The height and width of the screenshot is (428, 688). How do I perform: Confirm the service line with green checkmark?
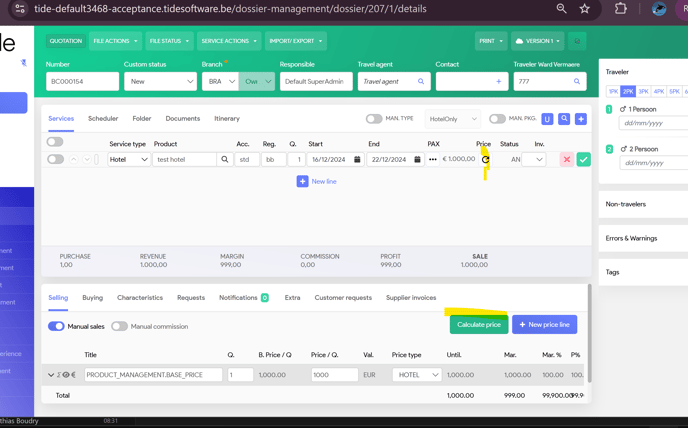point(583,159)
